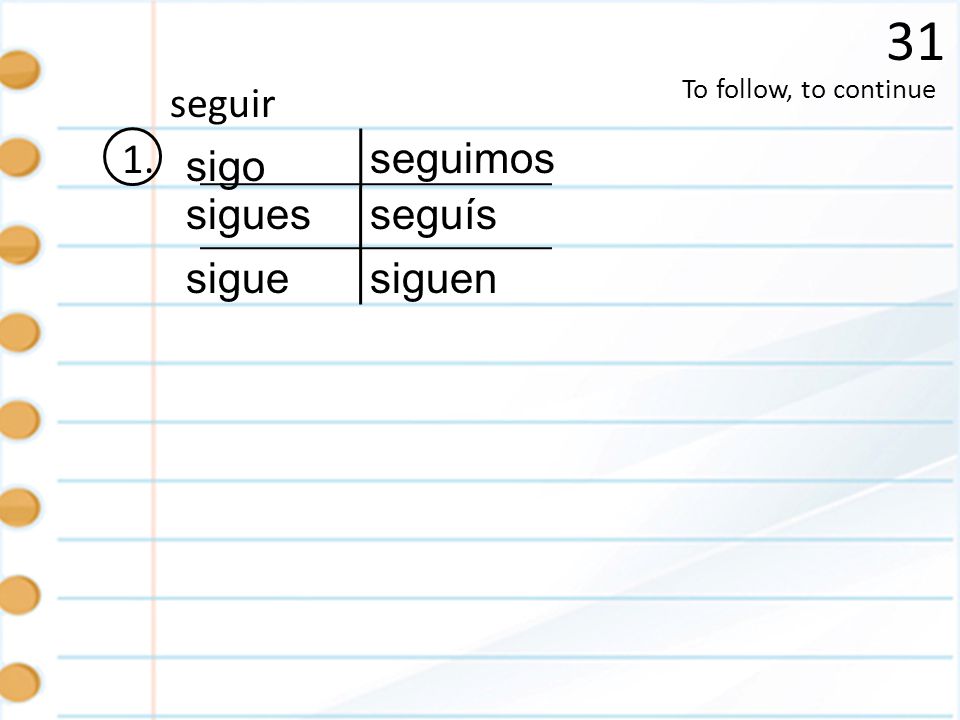Click the orange binder hole nearest the slide bottom

pyautogui.click(x=18, y=681)
